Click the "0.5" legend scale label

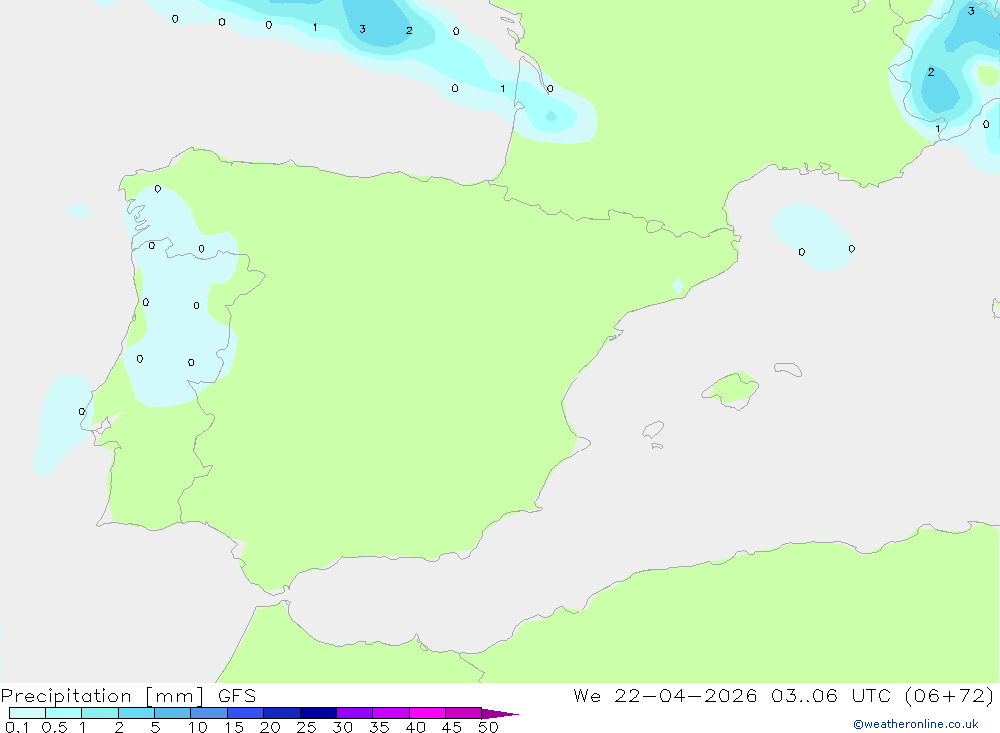pos(54,727)
